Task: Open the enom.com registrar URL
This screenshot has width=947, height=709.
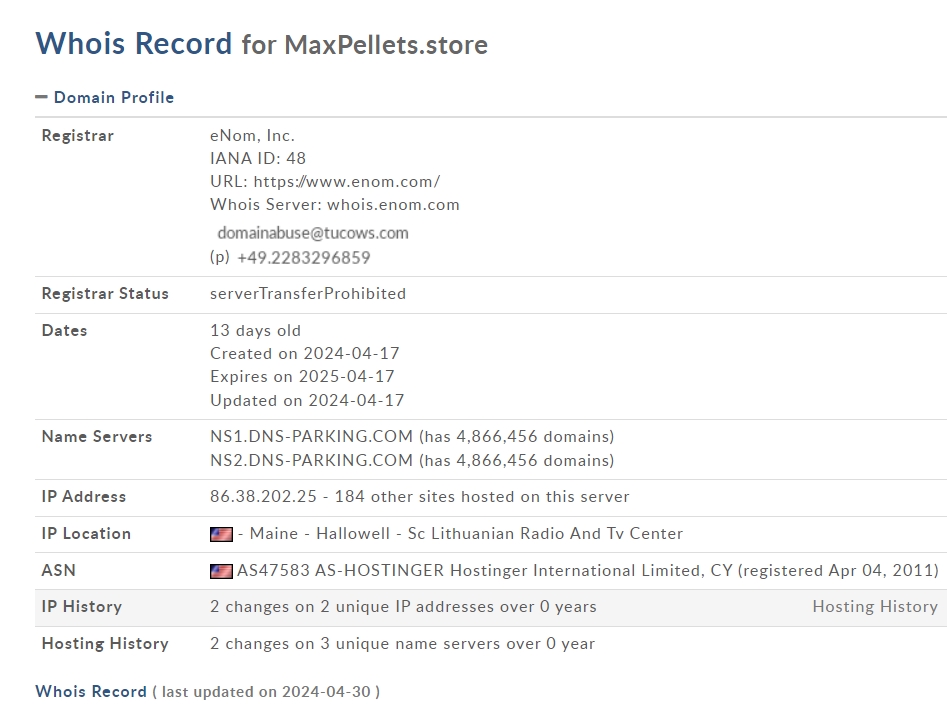Action: 347,182
